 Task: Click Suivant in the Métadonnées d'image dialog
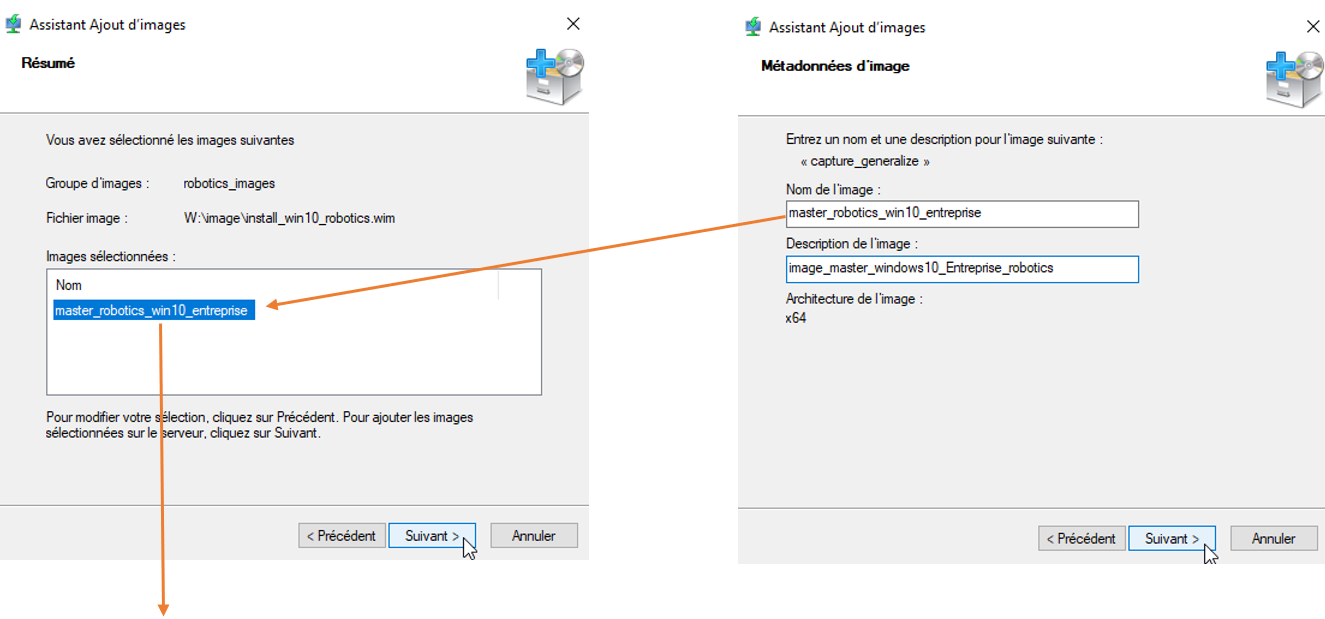(x=1171, y=538)
